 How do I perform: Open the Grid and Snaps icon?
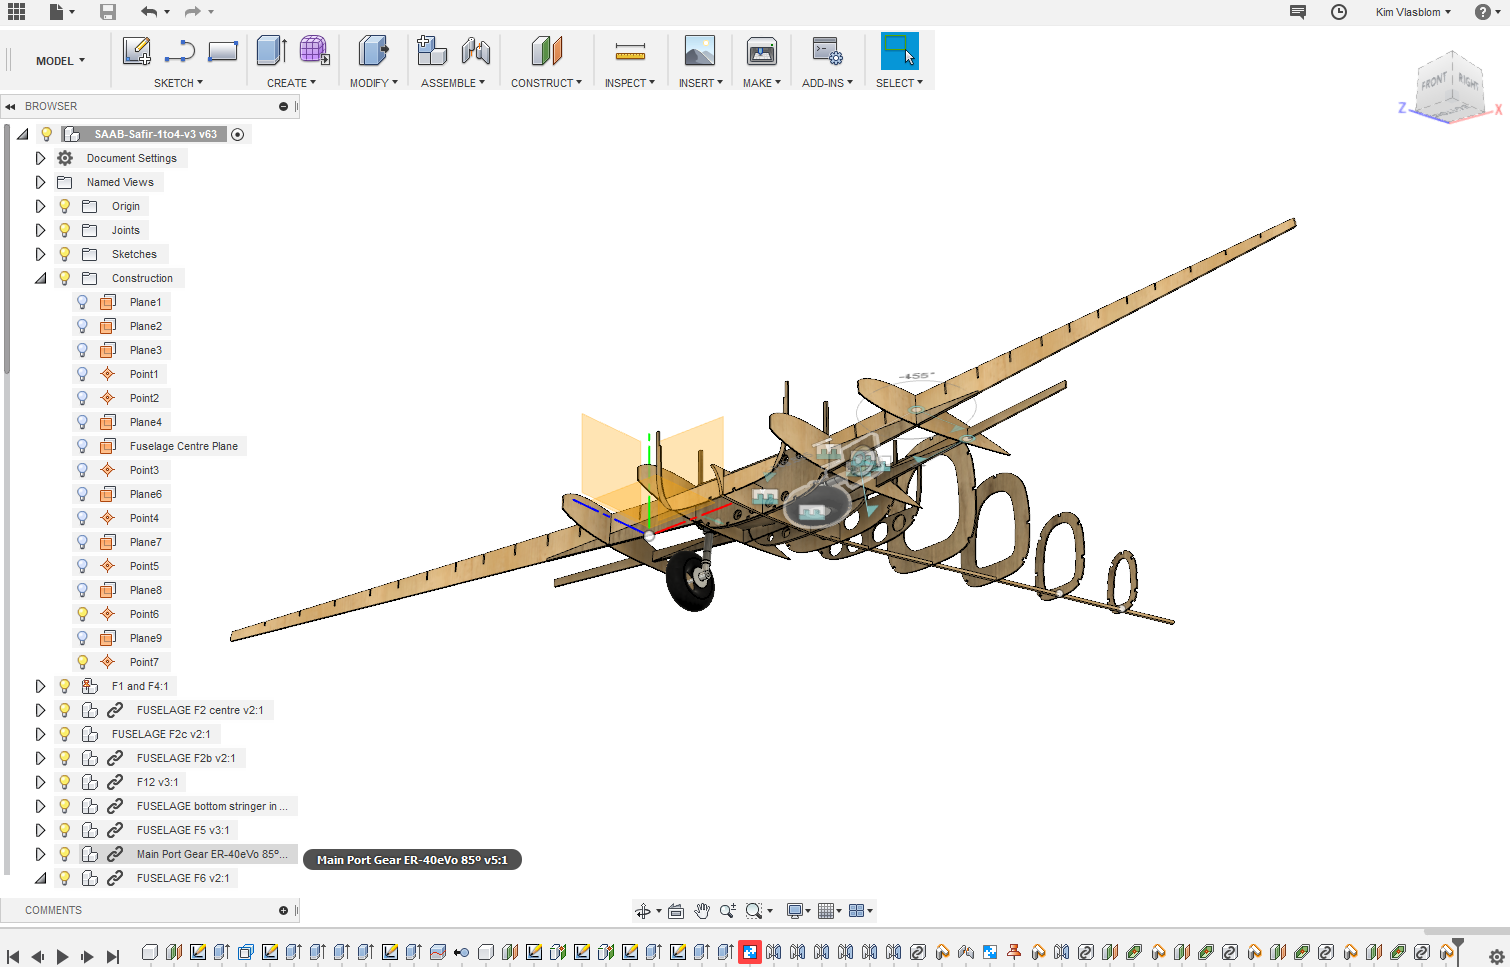[826, 911]
